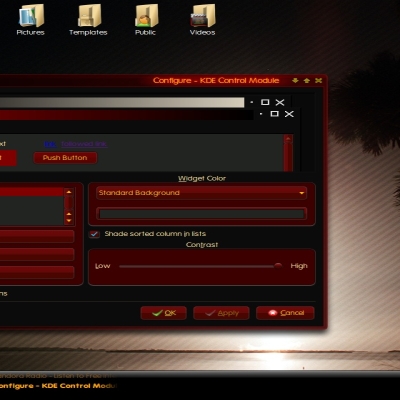Open the Standard Background widget color dropdown
Viewport: 400px width, 400px height.
[202, 193]
